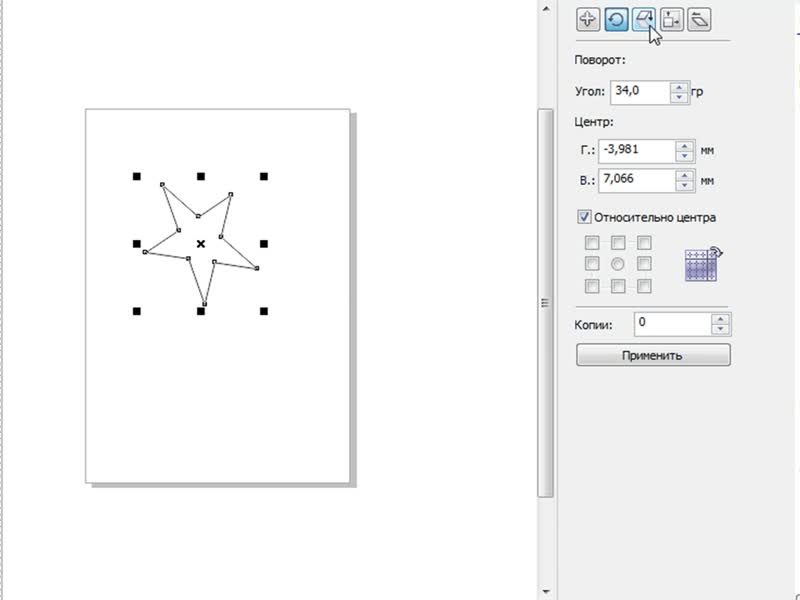The image size is (800, 600).
Task: Click the top-middle selection handle of star
Action: click(x=201, y=177)
